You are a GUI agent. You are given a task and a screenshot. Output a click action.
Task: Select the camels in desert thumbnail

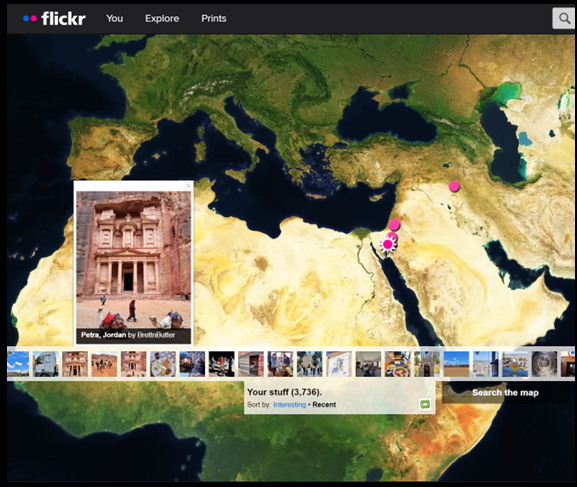tap(104, 364)
